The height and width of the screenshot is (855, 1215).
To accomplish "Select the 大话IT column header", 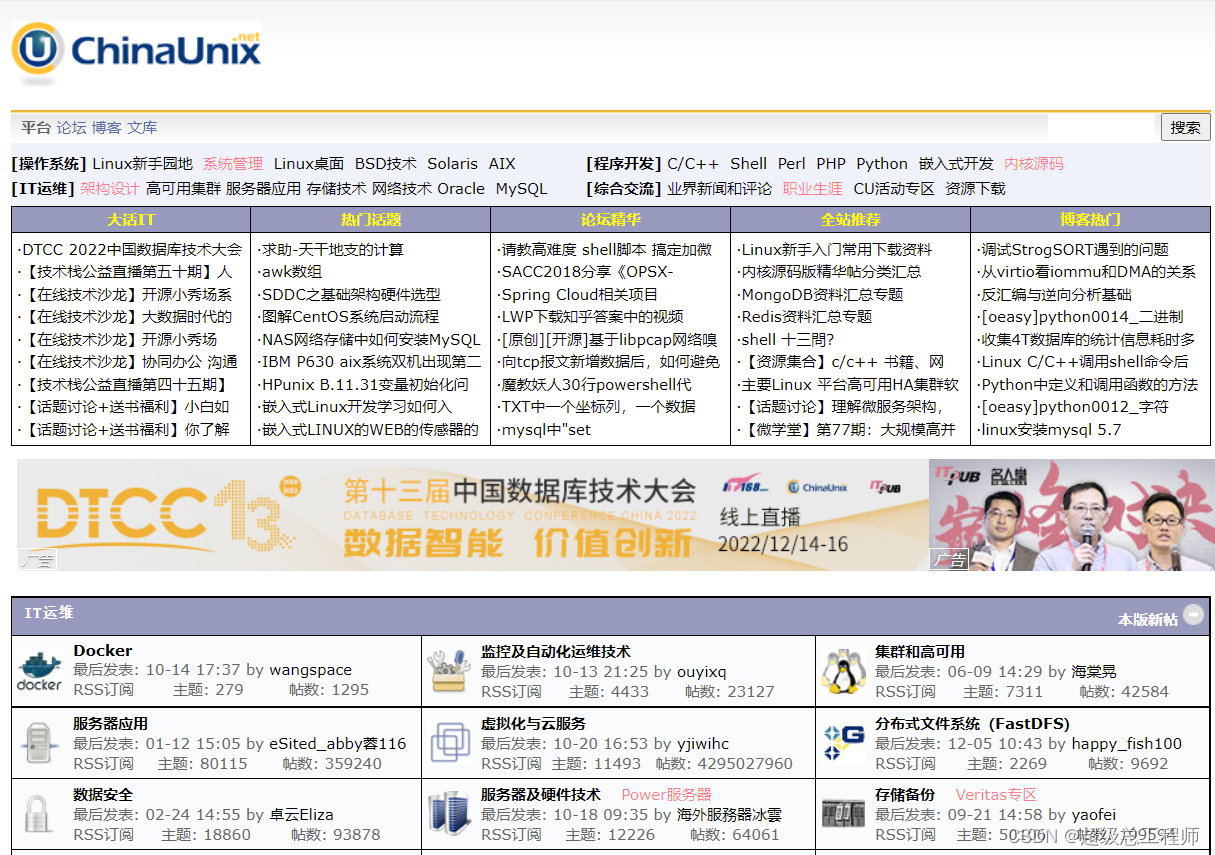I will pyautogui.click(x=131, y=219).
